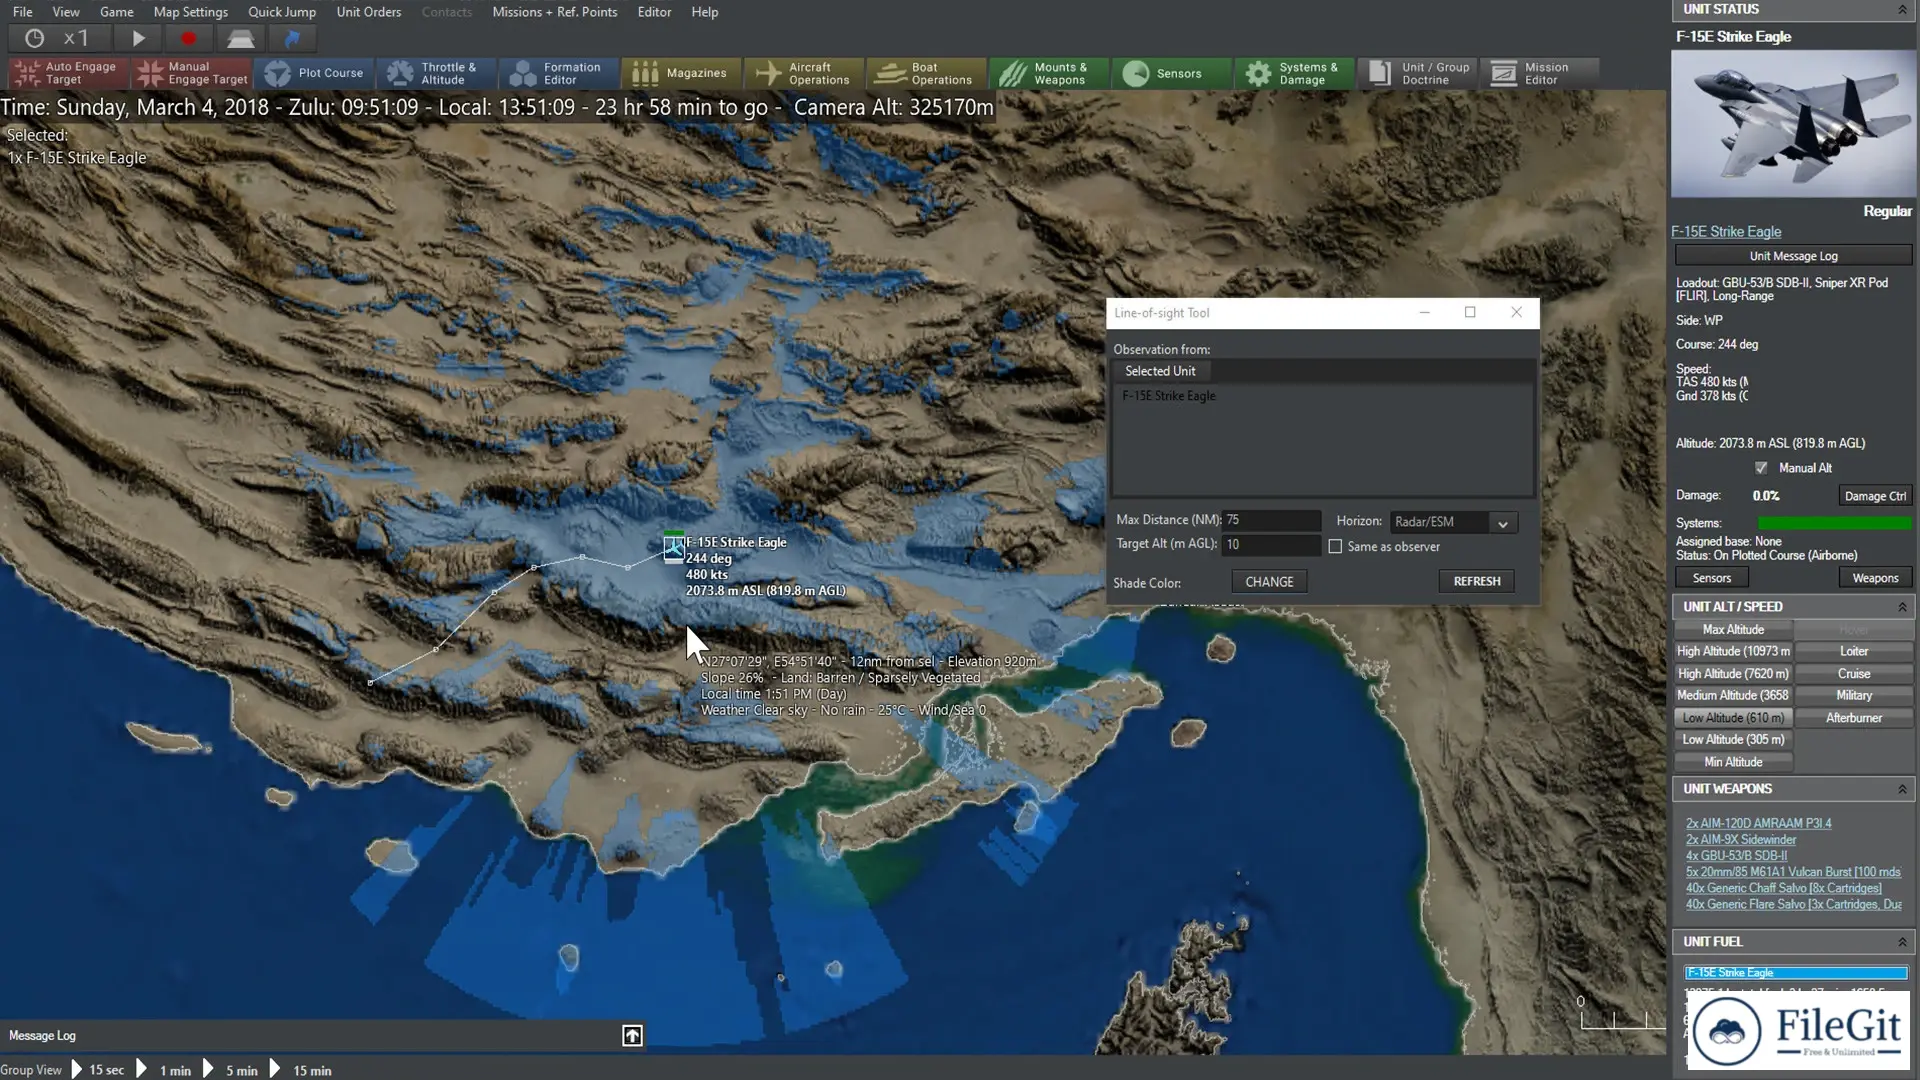Click the F-15E unit icon on map
Image resolution: width=1920 pixels, height=1080 pixels.
674,549
